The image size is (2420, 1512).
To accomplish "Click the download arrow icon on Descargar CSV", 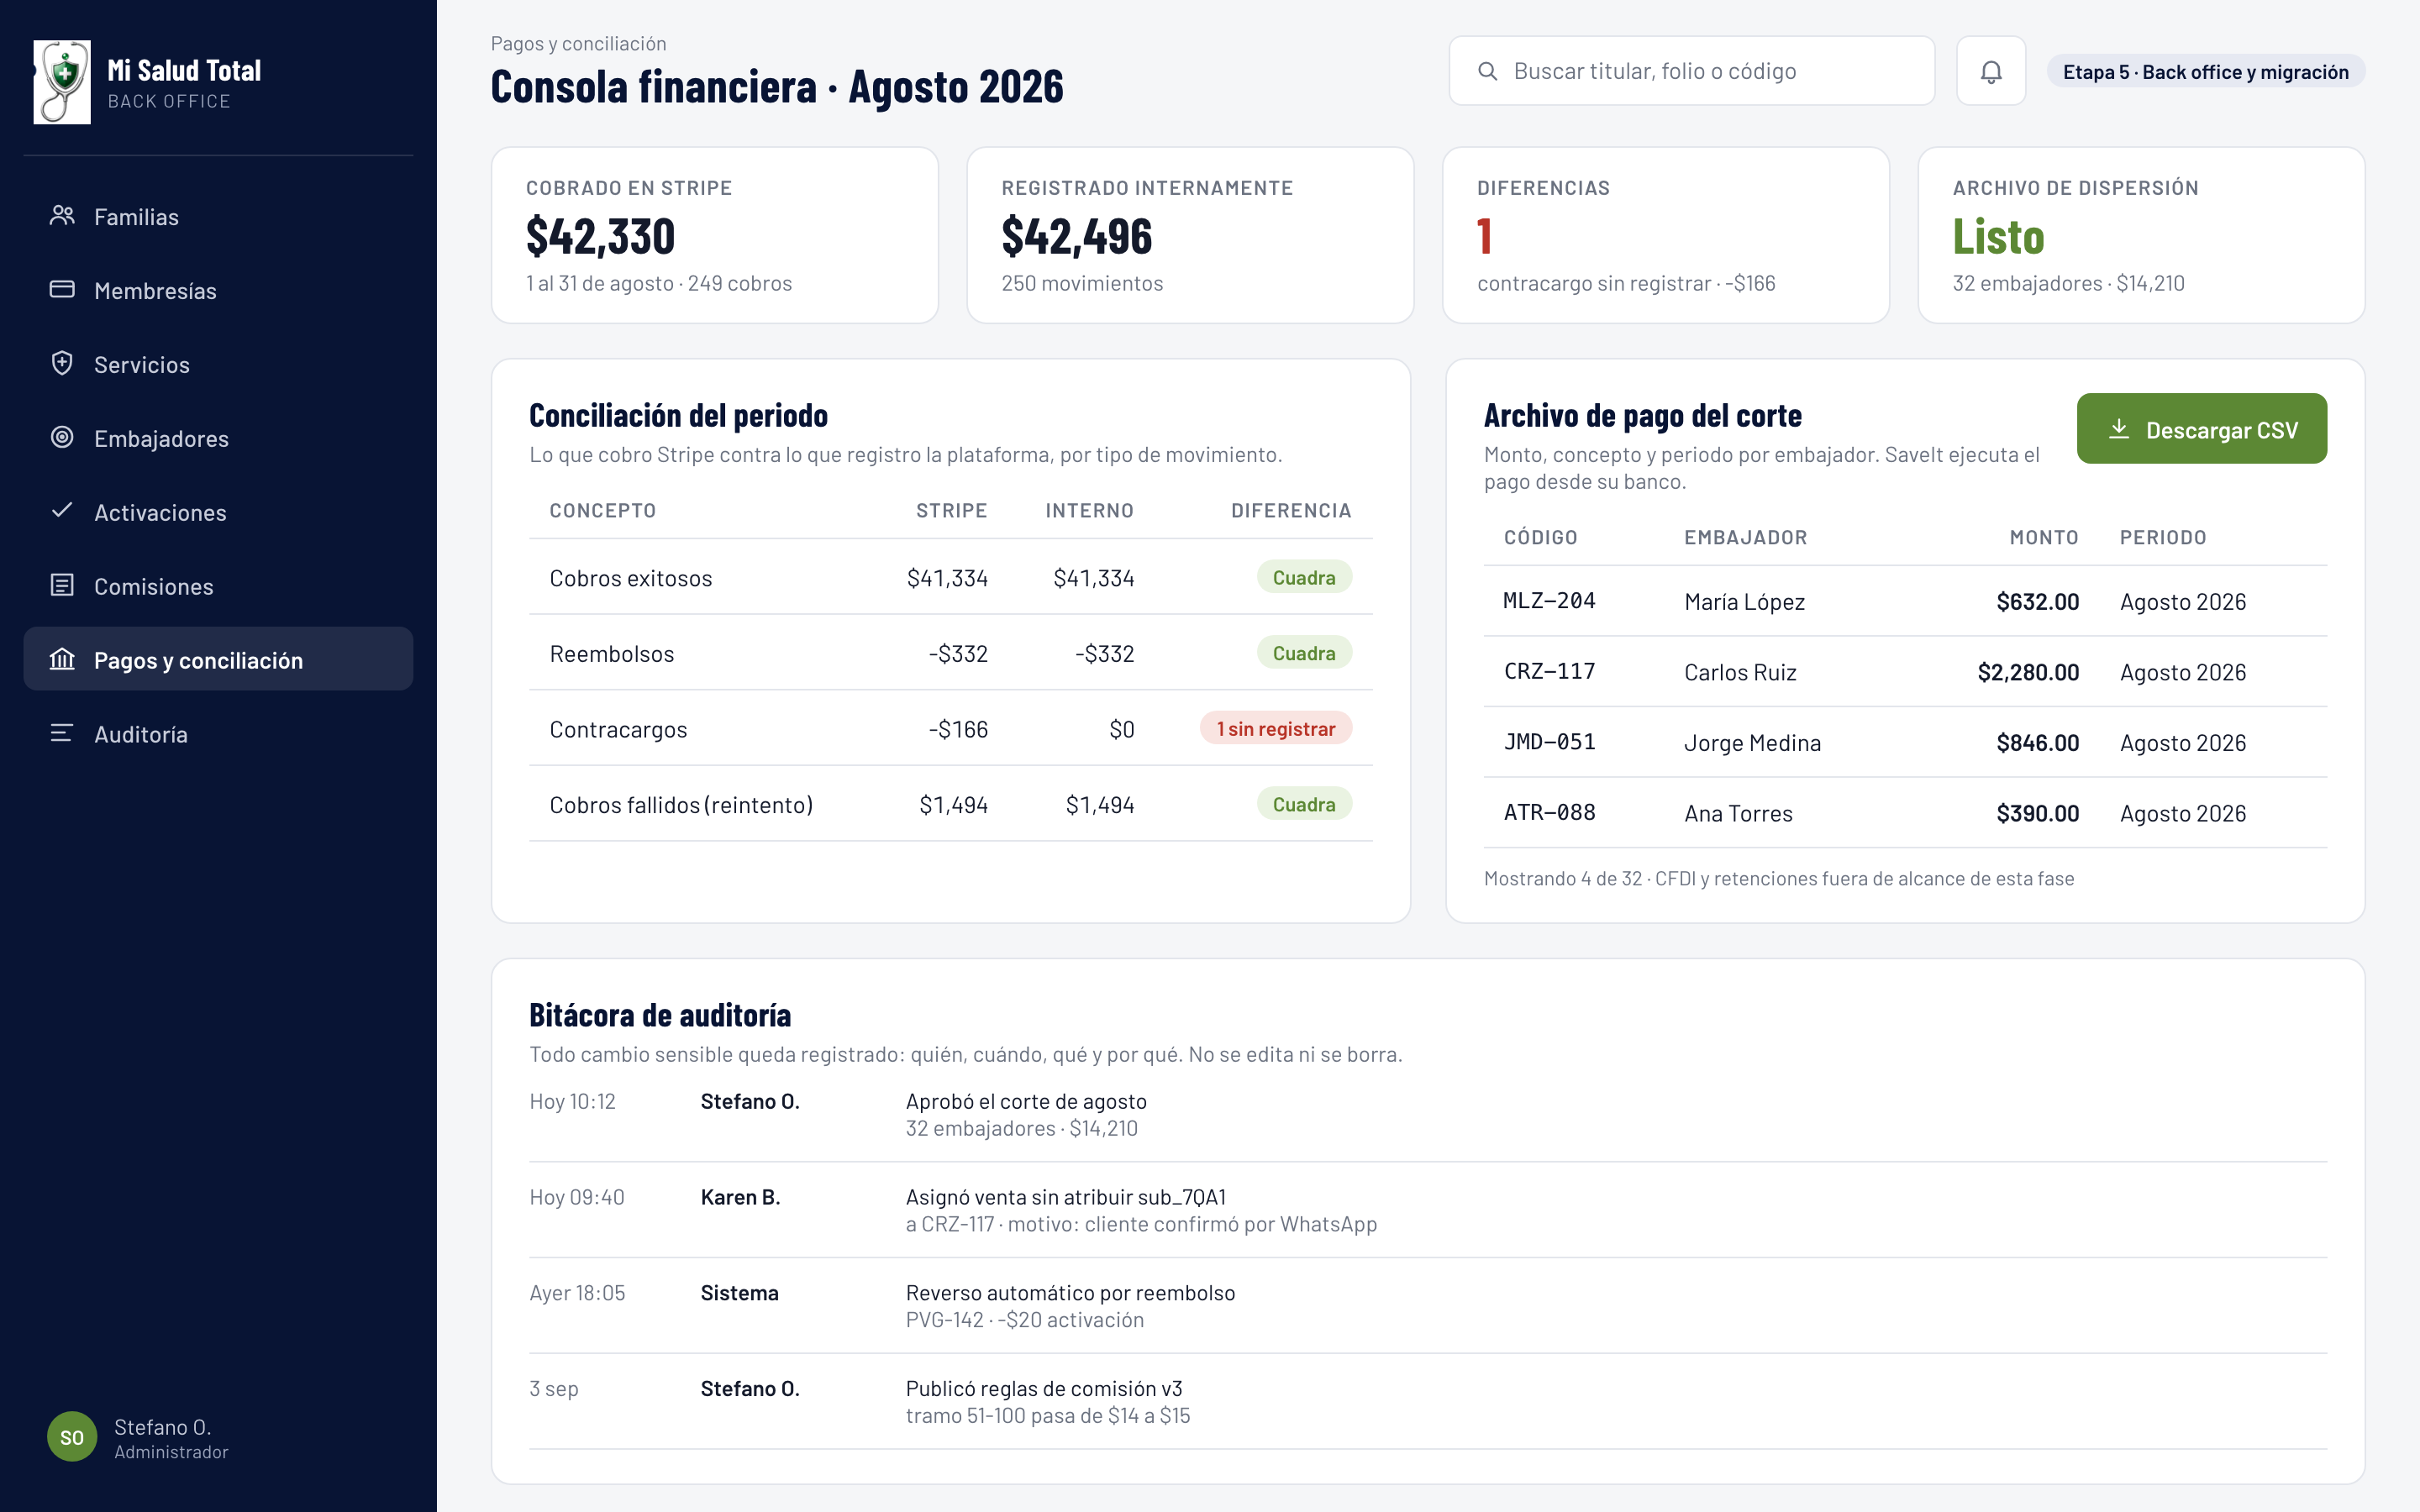I will tap(2118, 429).
